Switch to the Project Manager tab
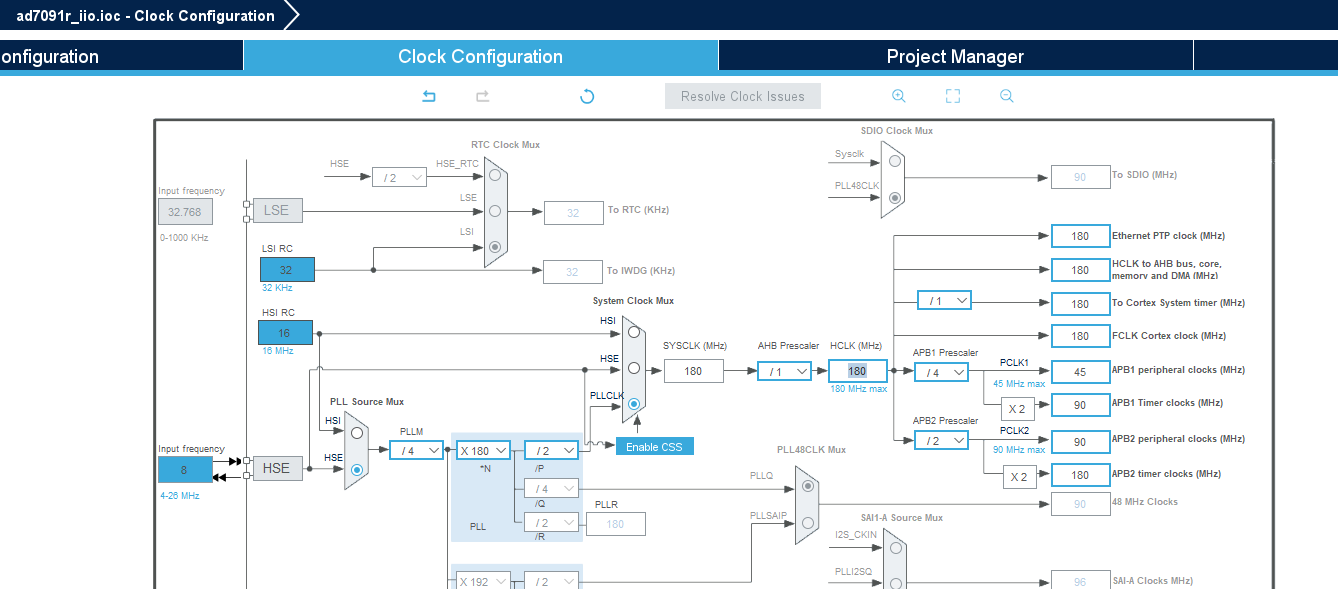Viewport: 1338px width, 589px height. click(955, 56)
